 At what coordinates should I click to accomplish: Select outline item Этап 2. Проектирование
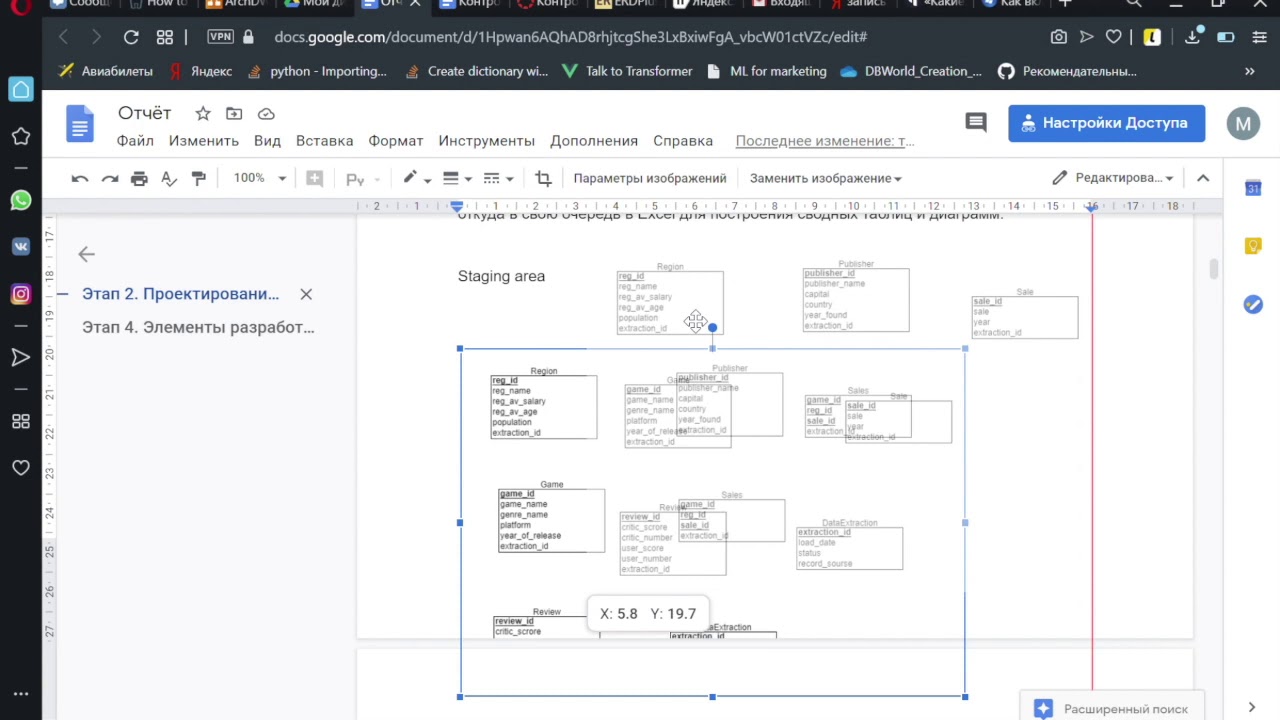click(x=180, y=294)
